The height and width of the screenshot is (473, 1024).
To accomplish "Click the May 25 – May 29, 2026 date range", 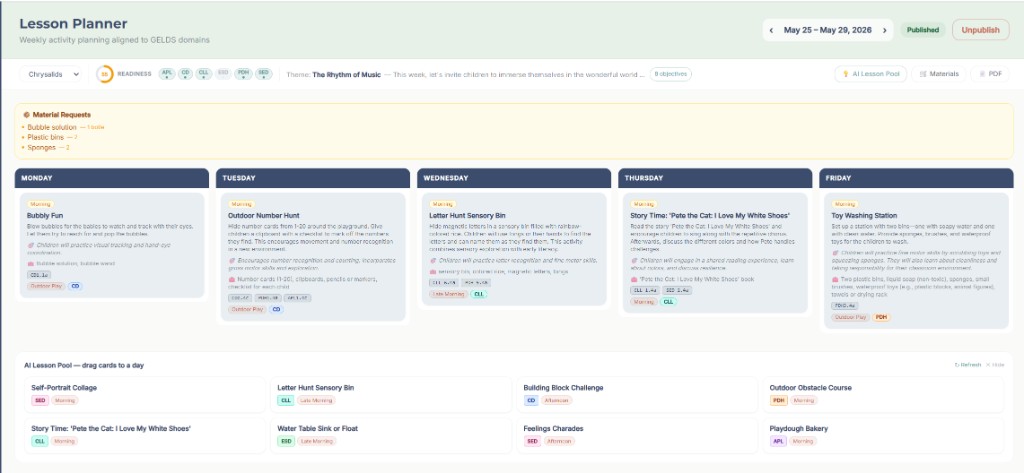I will 827,30.
